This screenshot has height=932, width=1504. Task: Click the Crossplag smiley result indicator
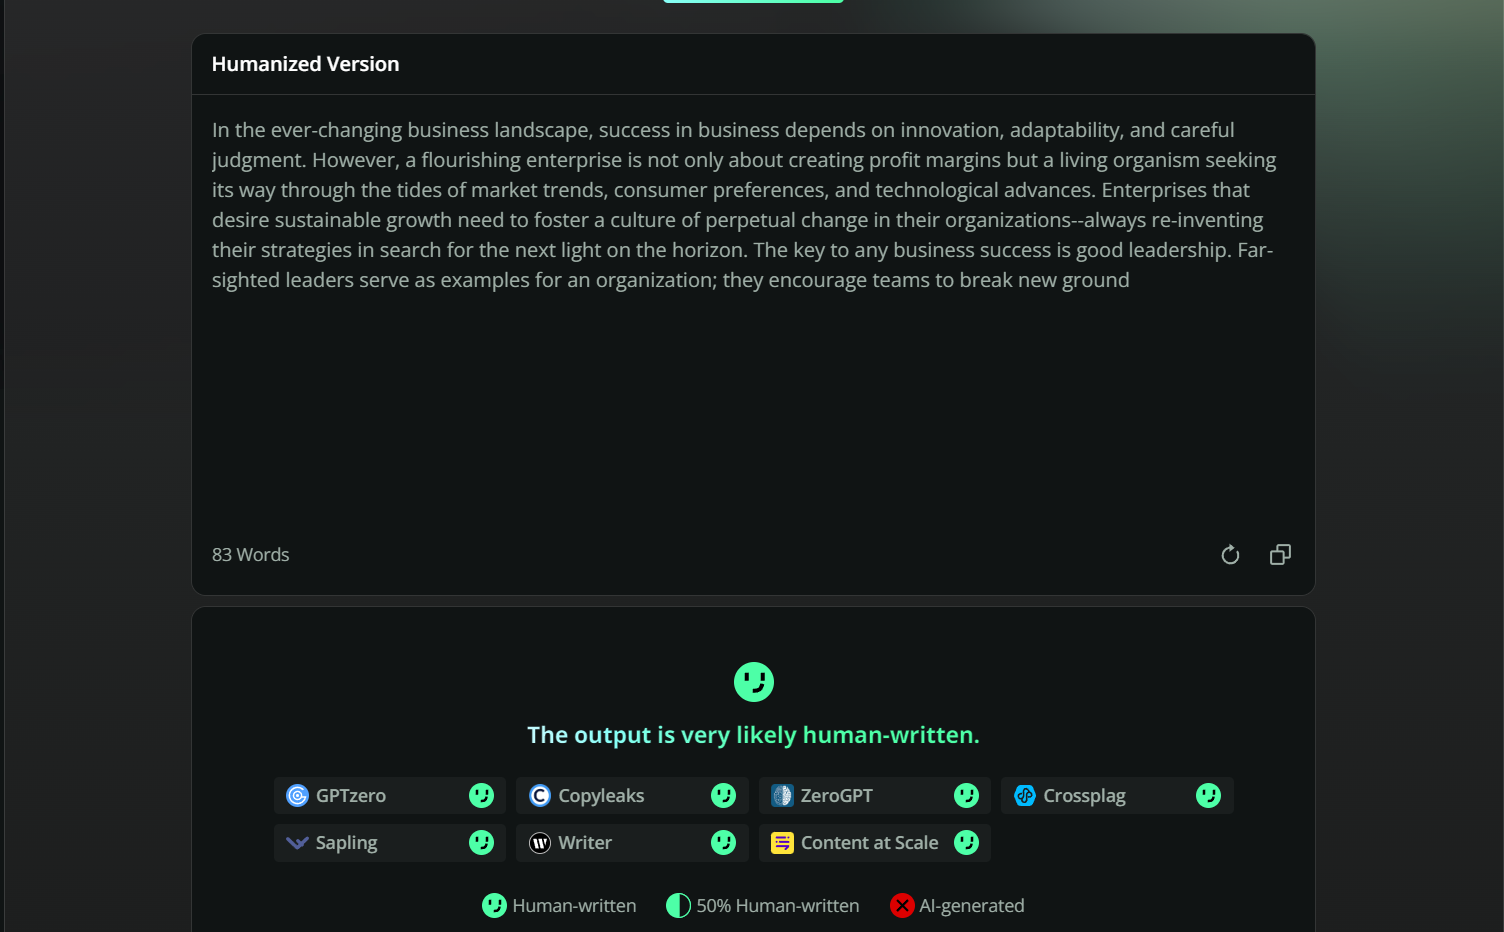click(x=1208, y=796)
